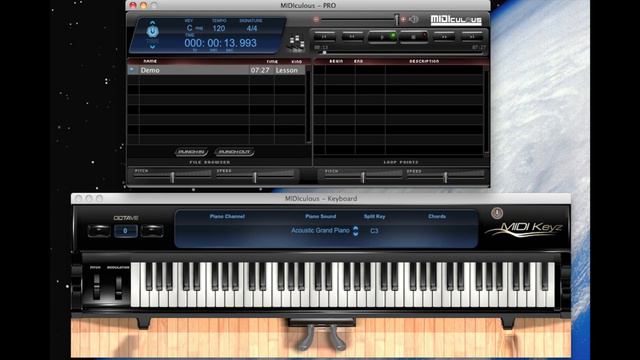Image resolution: width=640 pixels, height=360 pixels.
Task: Adjust the file browser Speed slider
Action: (x=255, y=177)
